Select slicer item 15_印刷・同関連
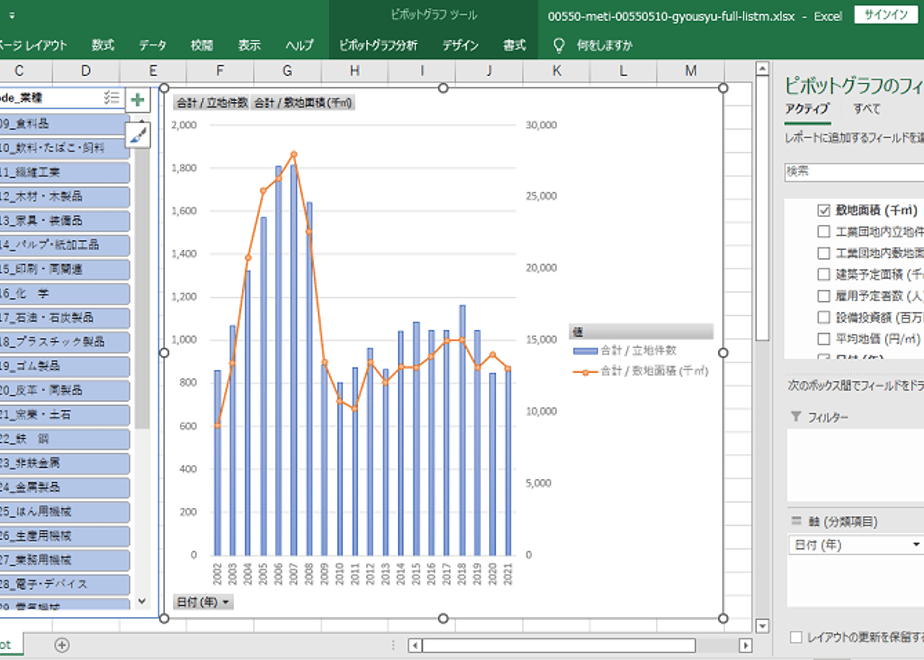 (64, 269)
